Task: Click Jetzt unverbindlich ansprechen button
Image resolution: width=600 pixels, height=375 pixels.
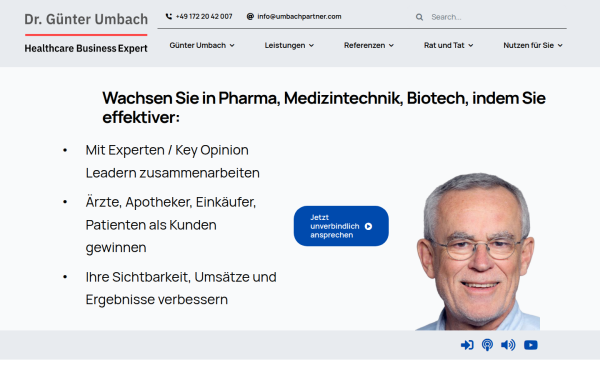Action: coord(341,226)
